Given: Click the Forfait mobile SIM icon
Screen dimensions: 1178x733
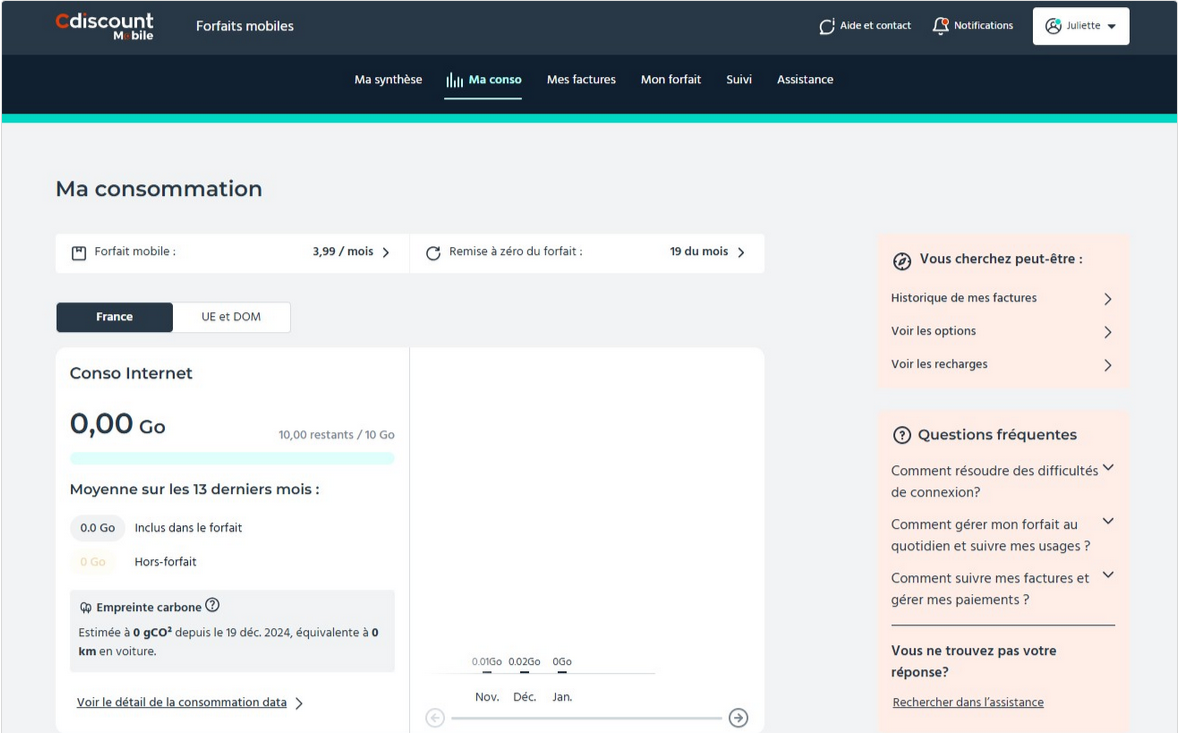Looking at the screenshot, I should coord(79,253).
